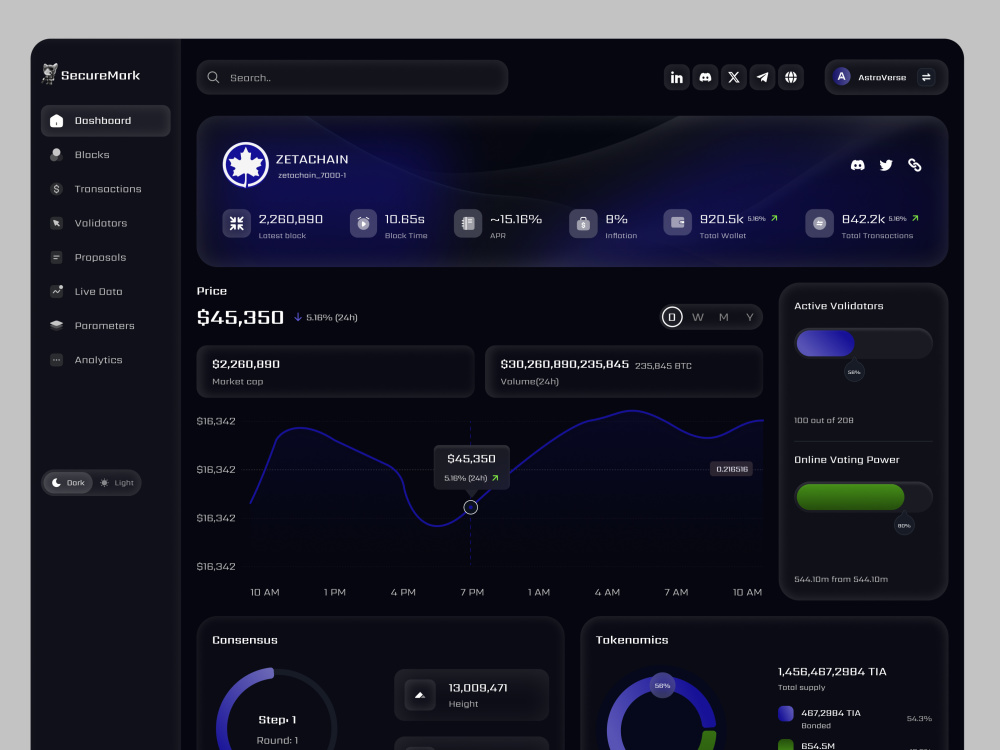
Task: Open the LinkedIn social link
Action: pyautogui.click(x=677, y=77)
